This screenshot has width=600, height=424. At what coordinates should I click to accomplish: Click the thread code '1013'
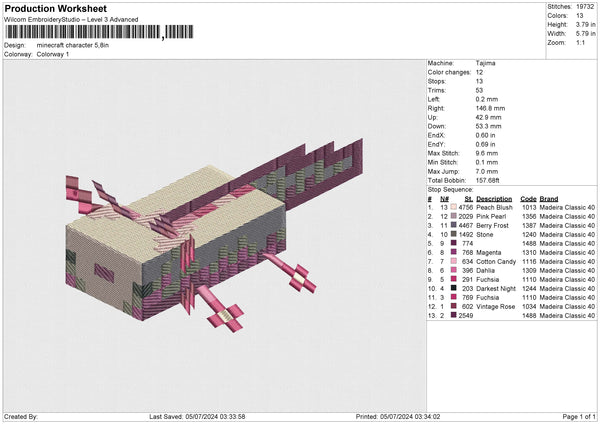(x=529, y=207)
